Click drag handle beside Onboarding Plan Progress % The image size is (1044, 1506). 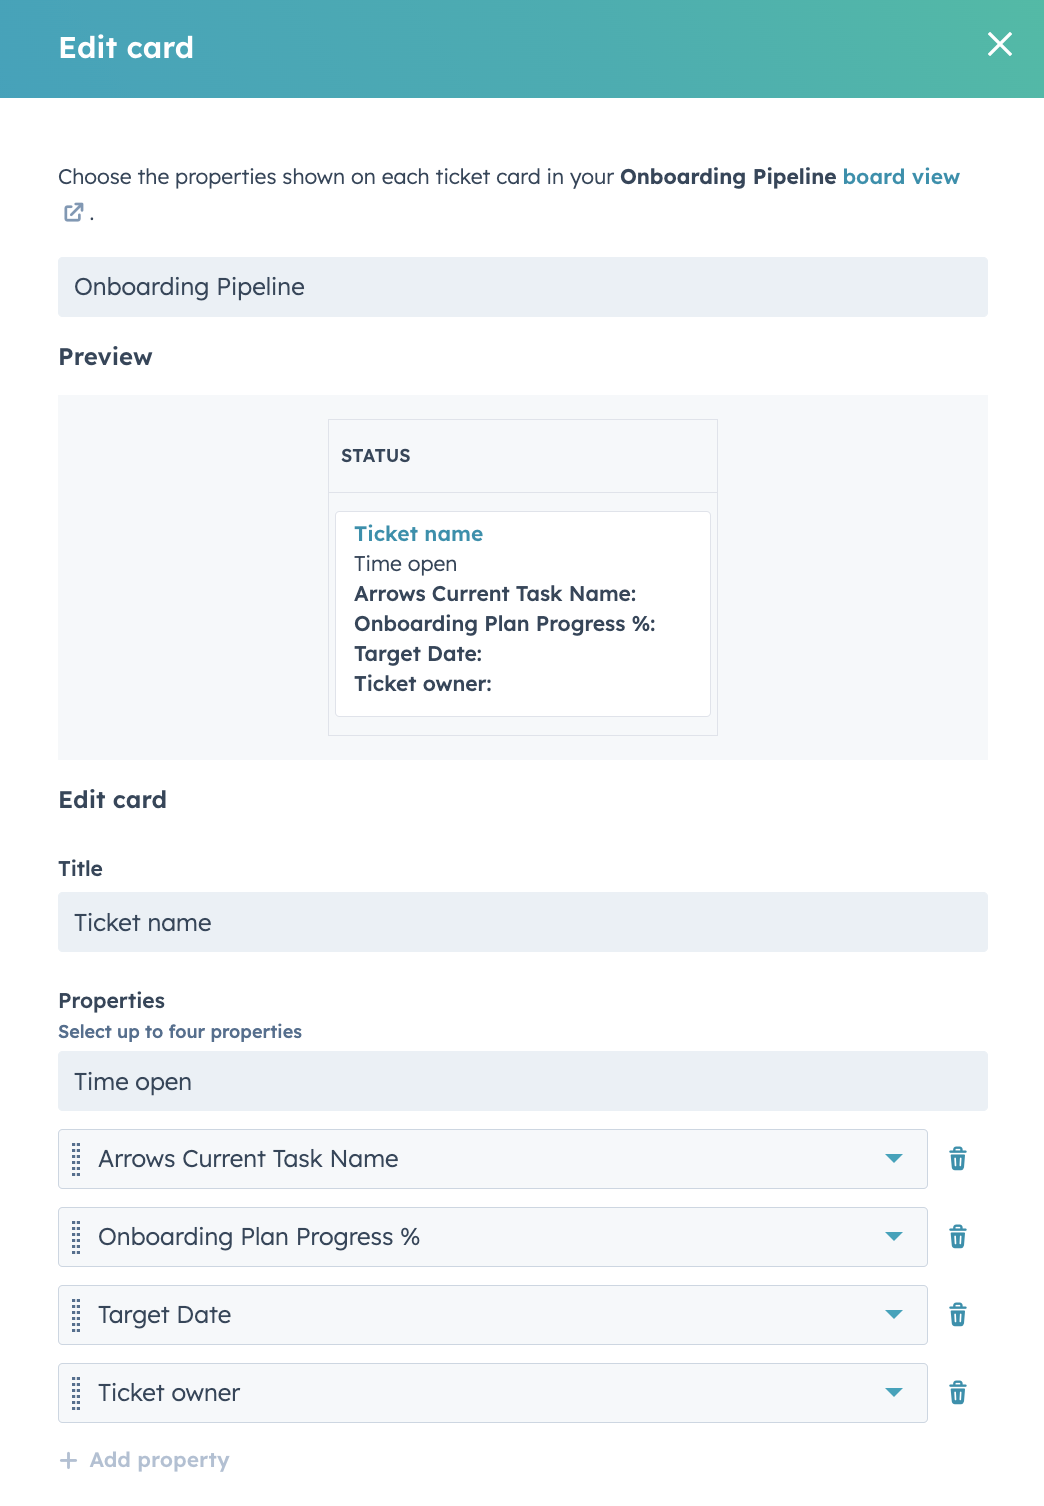coord(76,1237)
